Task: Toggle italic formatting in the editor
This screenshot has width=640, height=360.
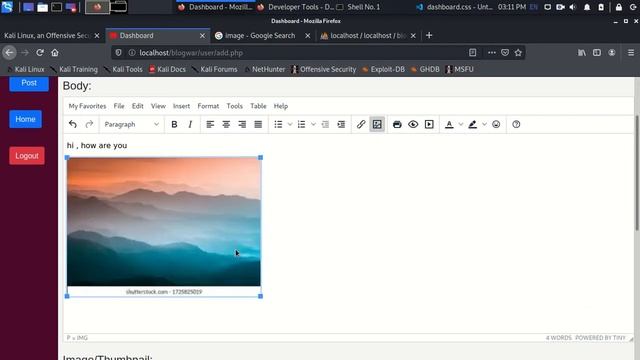Action: coord(190,124)
